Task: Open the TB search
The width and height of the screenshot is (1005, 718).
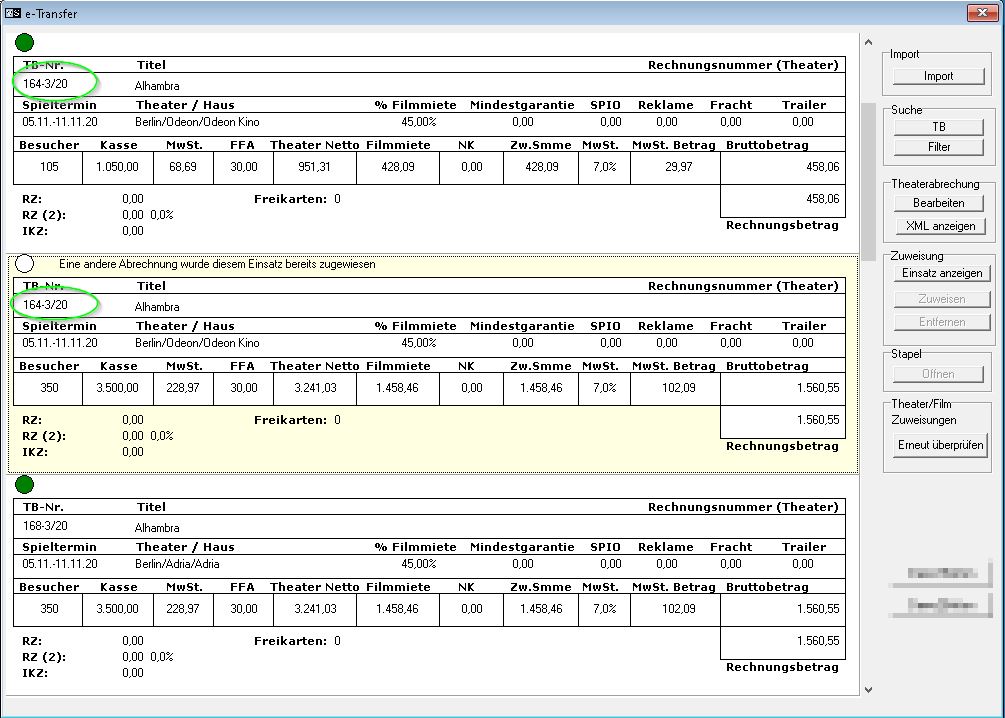Action: tap(938, 127)
